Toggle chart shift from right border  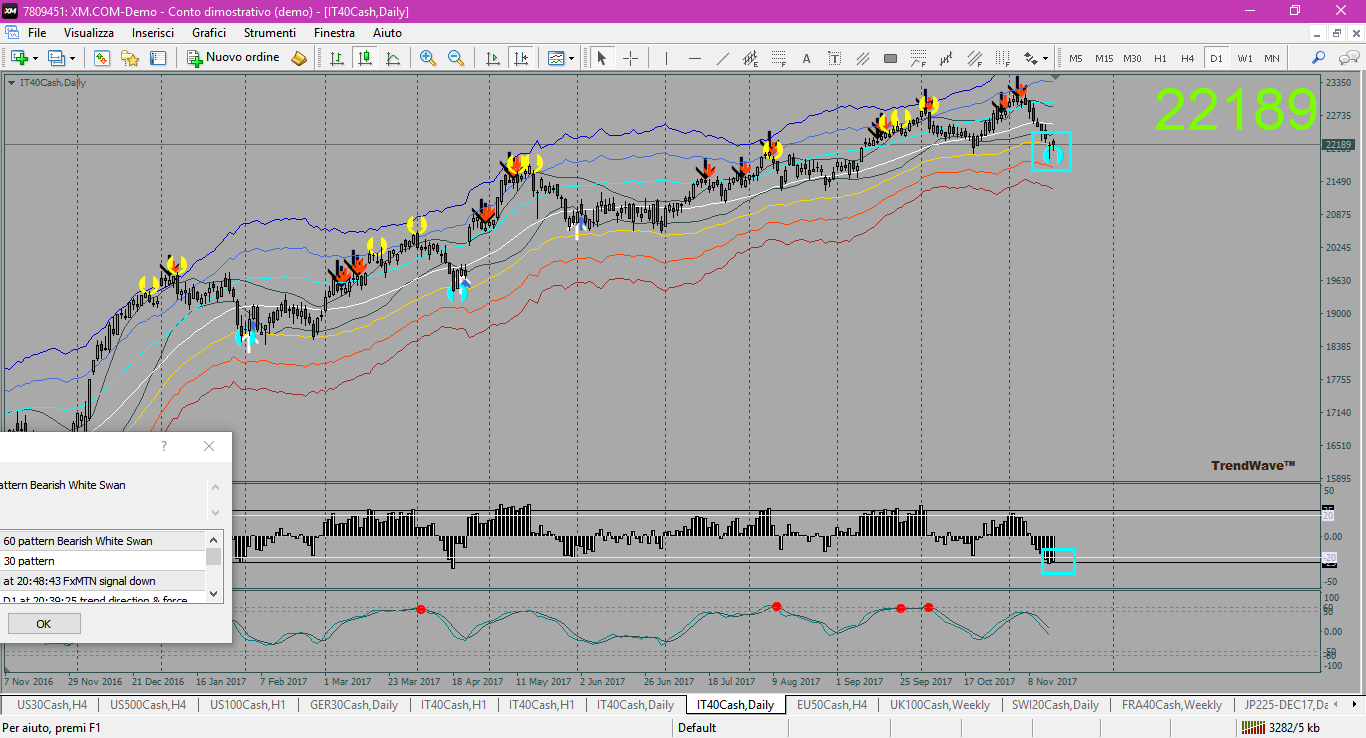(x=520, y=58)
